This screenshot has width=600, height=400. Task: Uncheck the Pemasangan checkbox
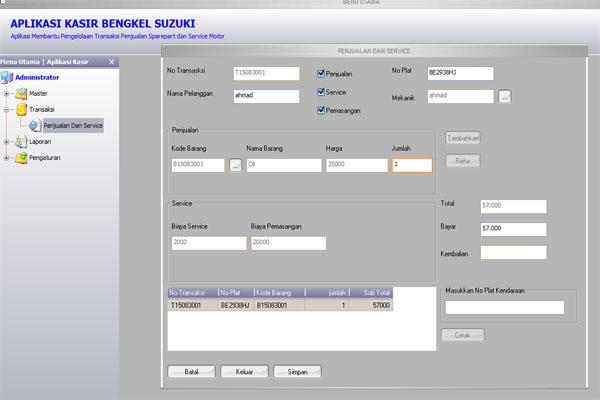tap(321, 110)
